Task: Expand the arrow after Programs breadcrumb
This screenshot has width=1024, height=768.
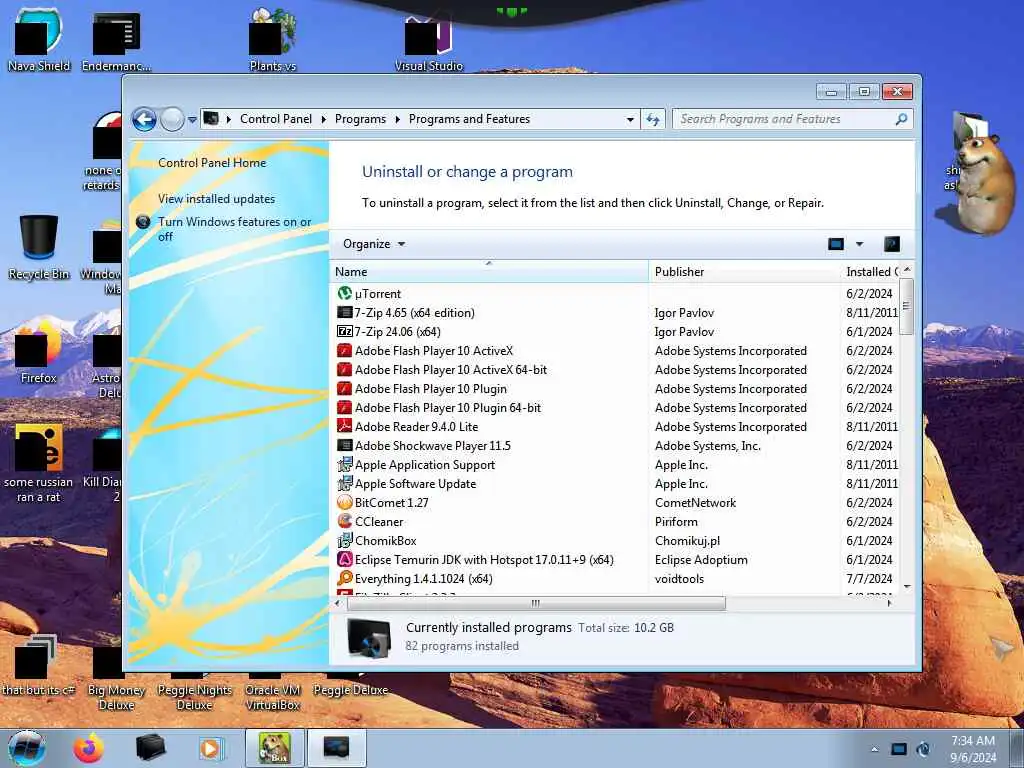Action: pos(397,119)
